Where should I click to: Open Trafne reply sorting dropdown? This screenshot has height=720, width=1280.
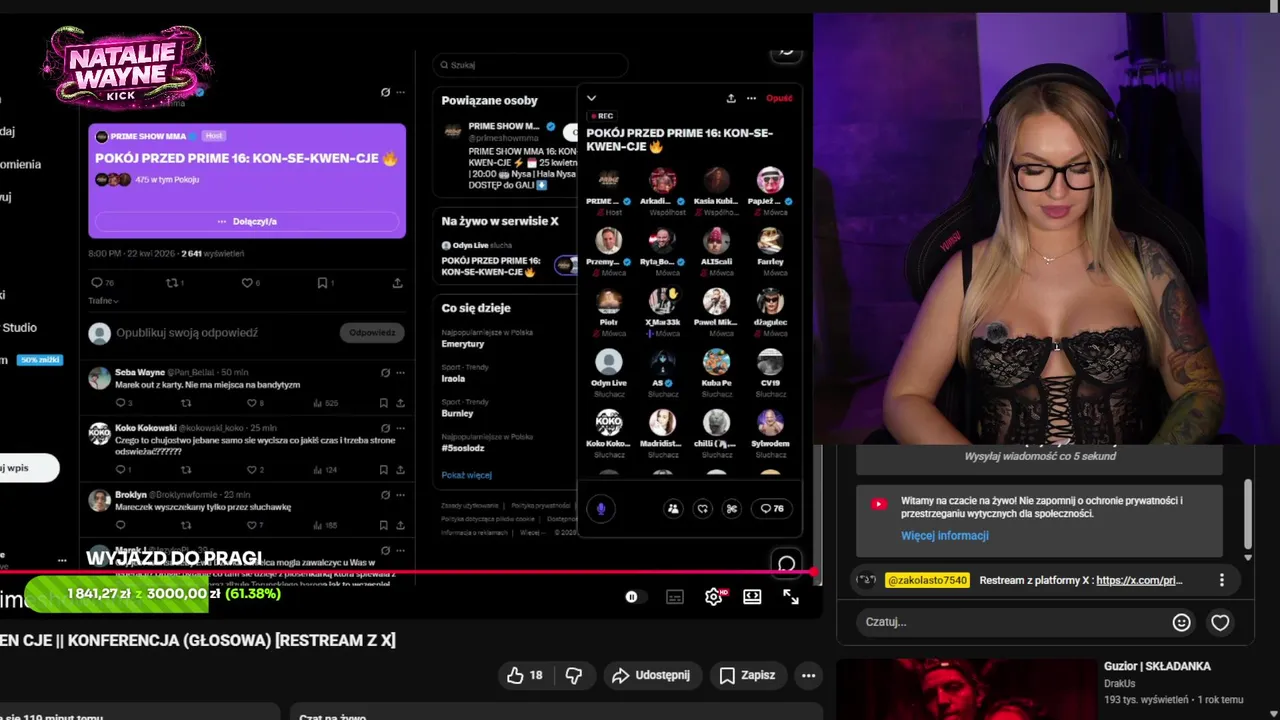point(103,300)
